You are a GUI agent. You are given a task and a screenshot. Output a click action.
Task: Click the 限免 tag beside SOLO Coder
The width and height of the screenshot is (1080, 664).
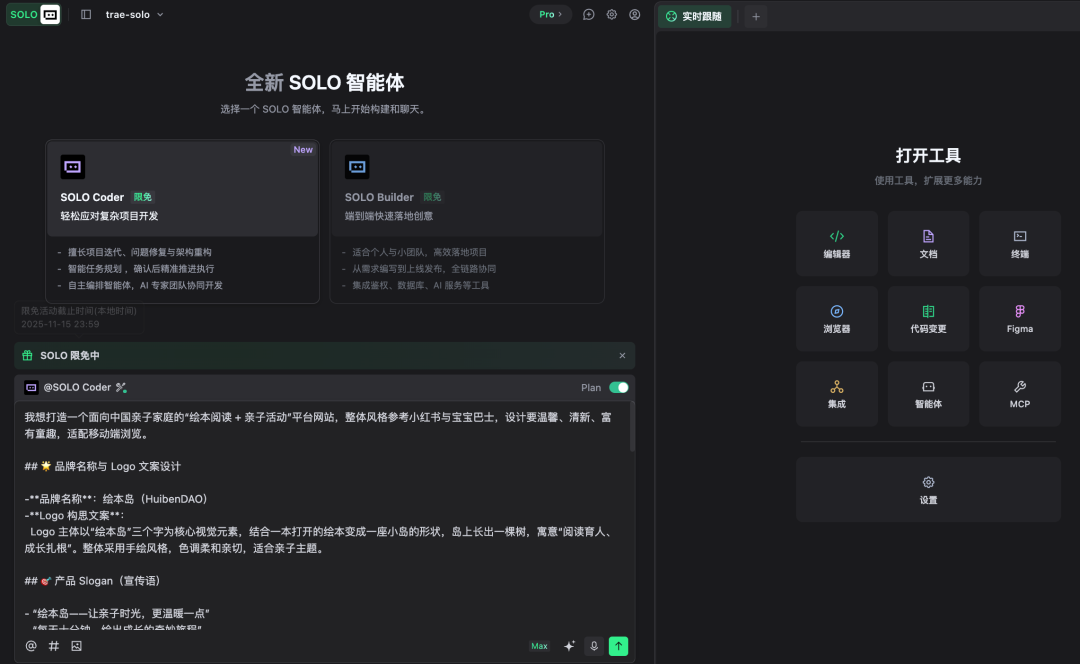tap(143, 197)
